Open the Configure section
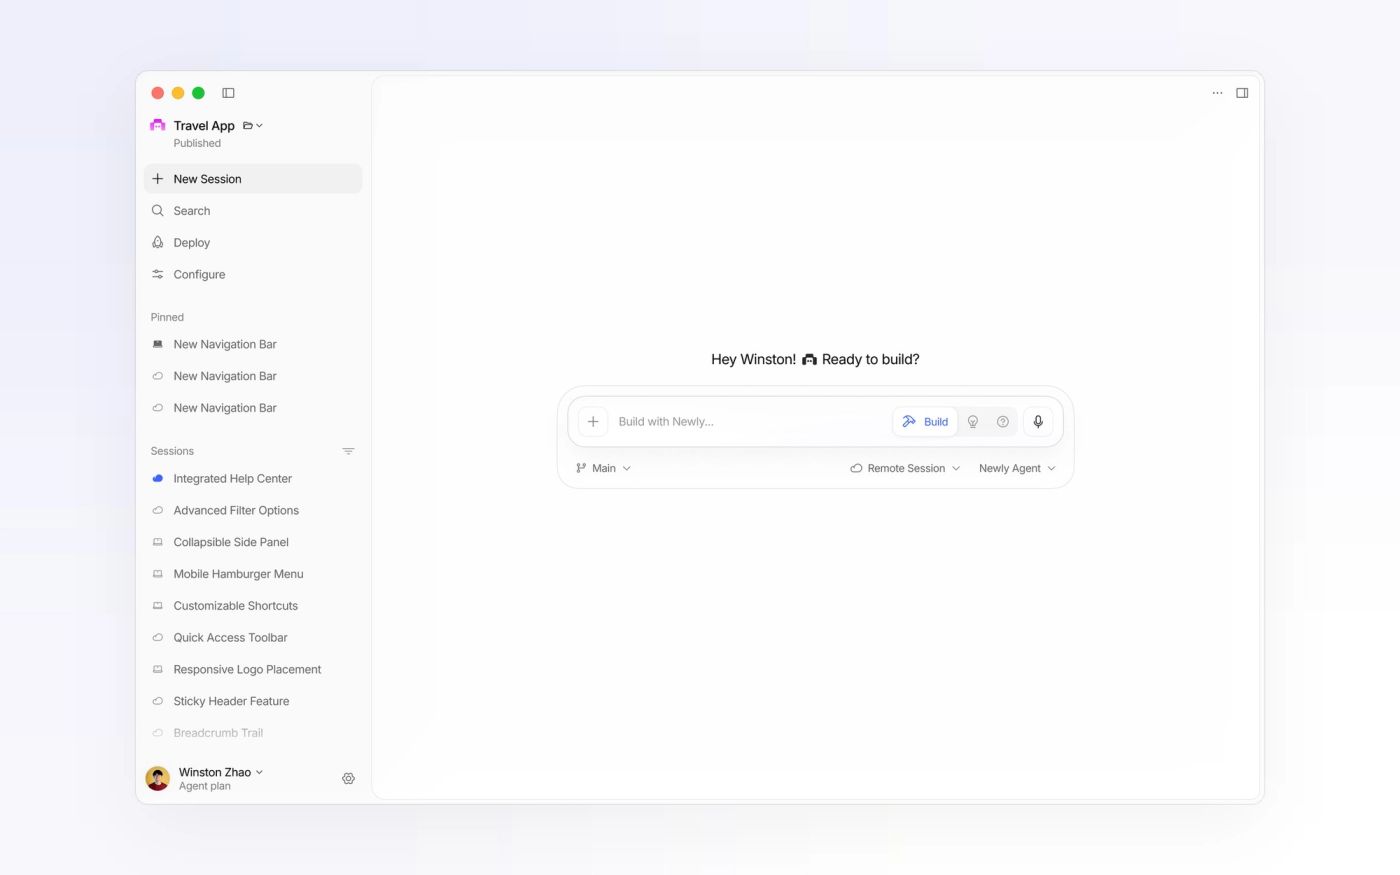 point(253,274)
